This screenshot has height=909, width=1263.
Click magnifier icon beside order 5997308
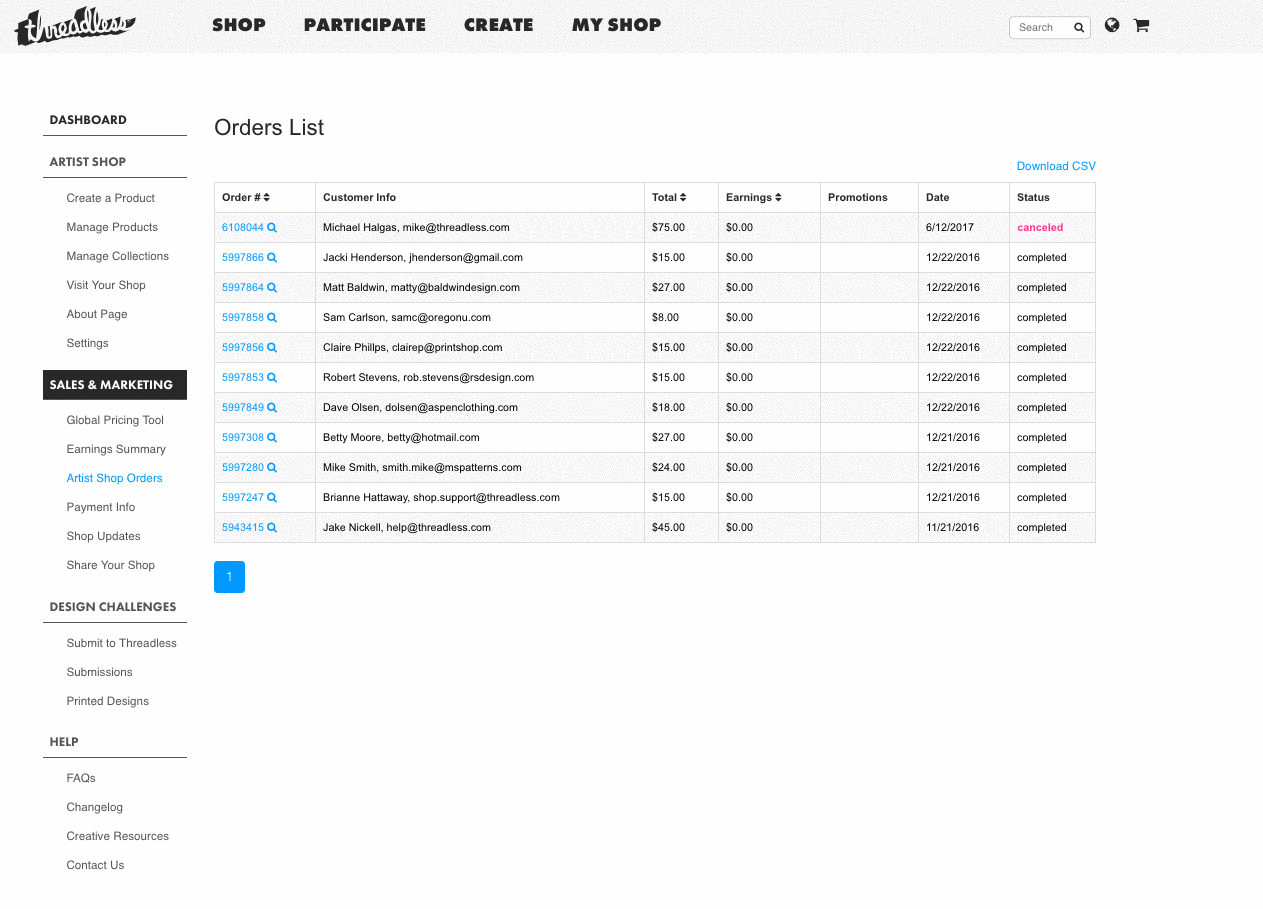click(x=272, y=438)
